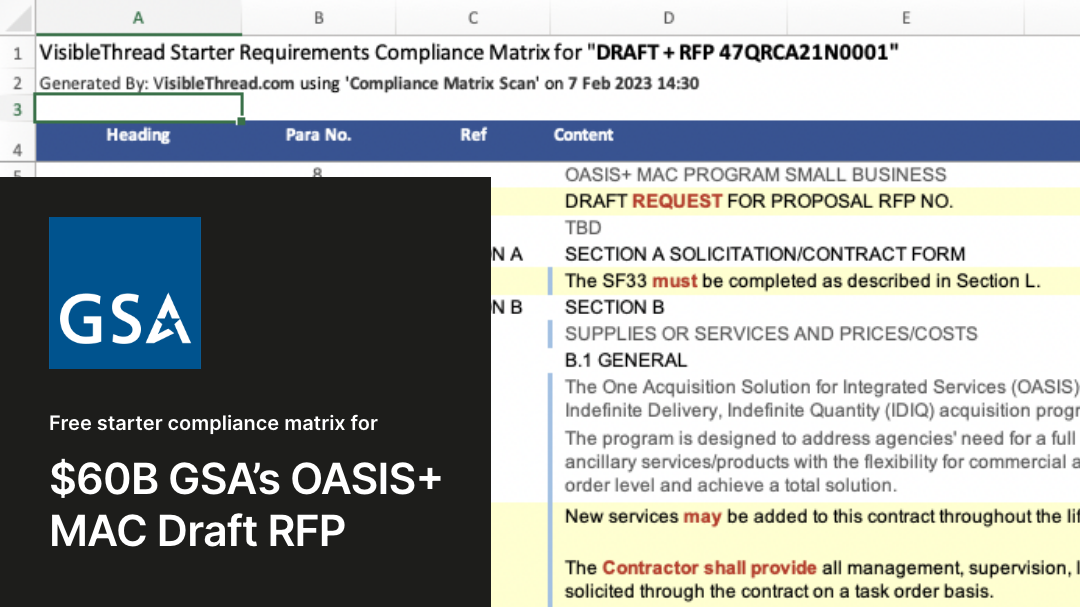Click the VisibleThread compliance matrix title cell
This screenshot has height=607, width=1080.
click(462, 53)
